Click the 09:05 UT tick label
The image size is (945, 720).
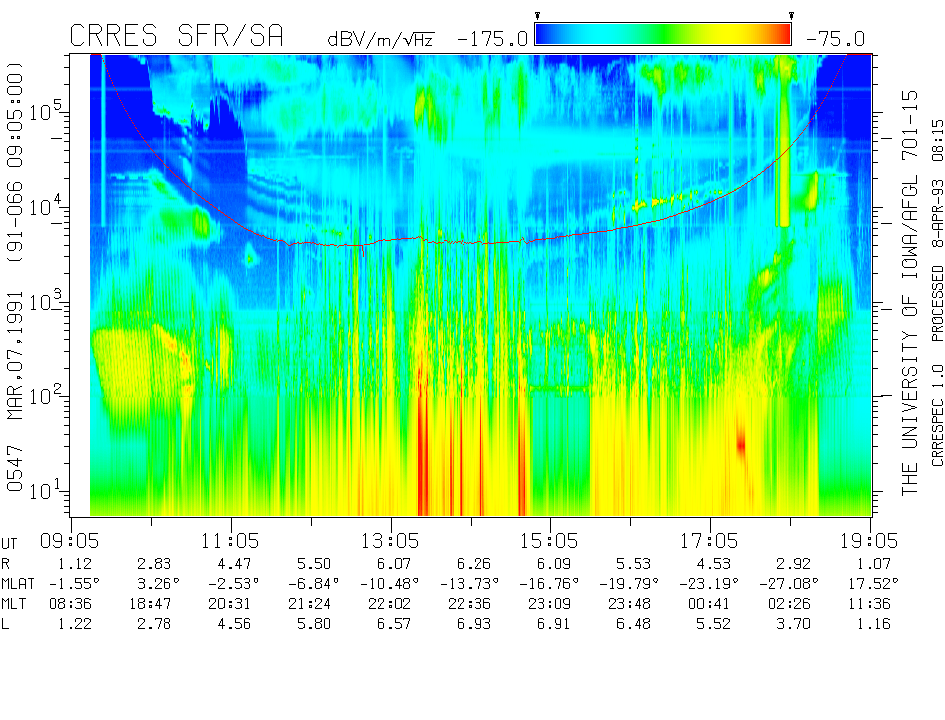click(69, 541)
